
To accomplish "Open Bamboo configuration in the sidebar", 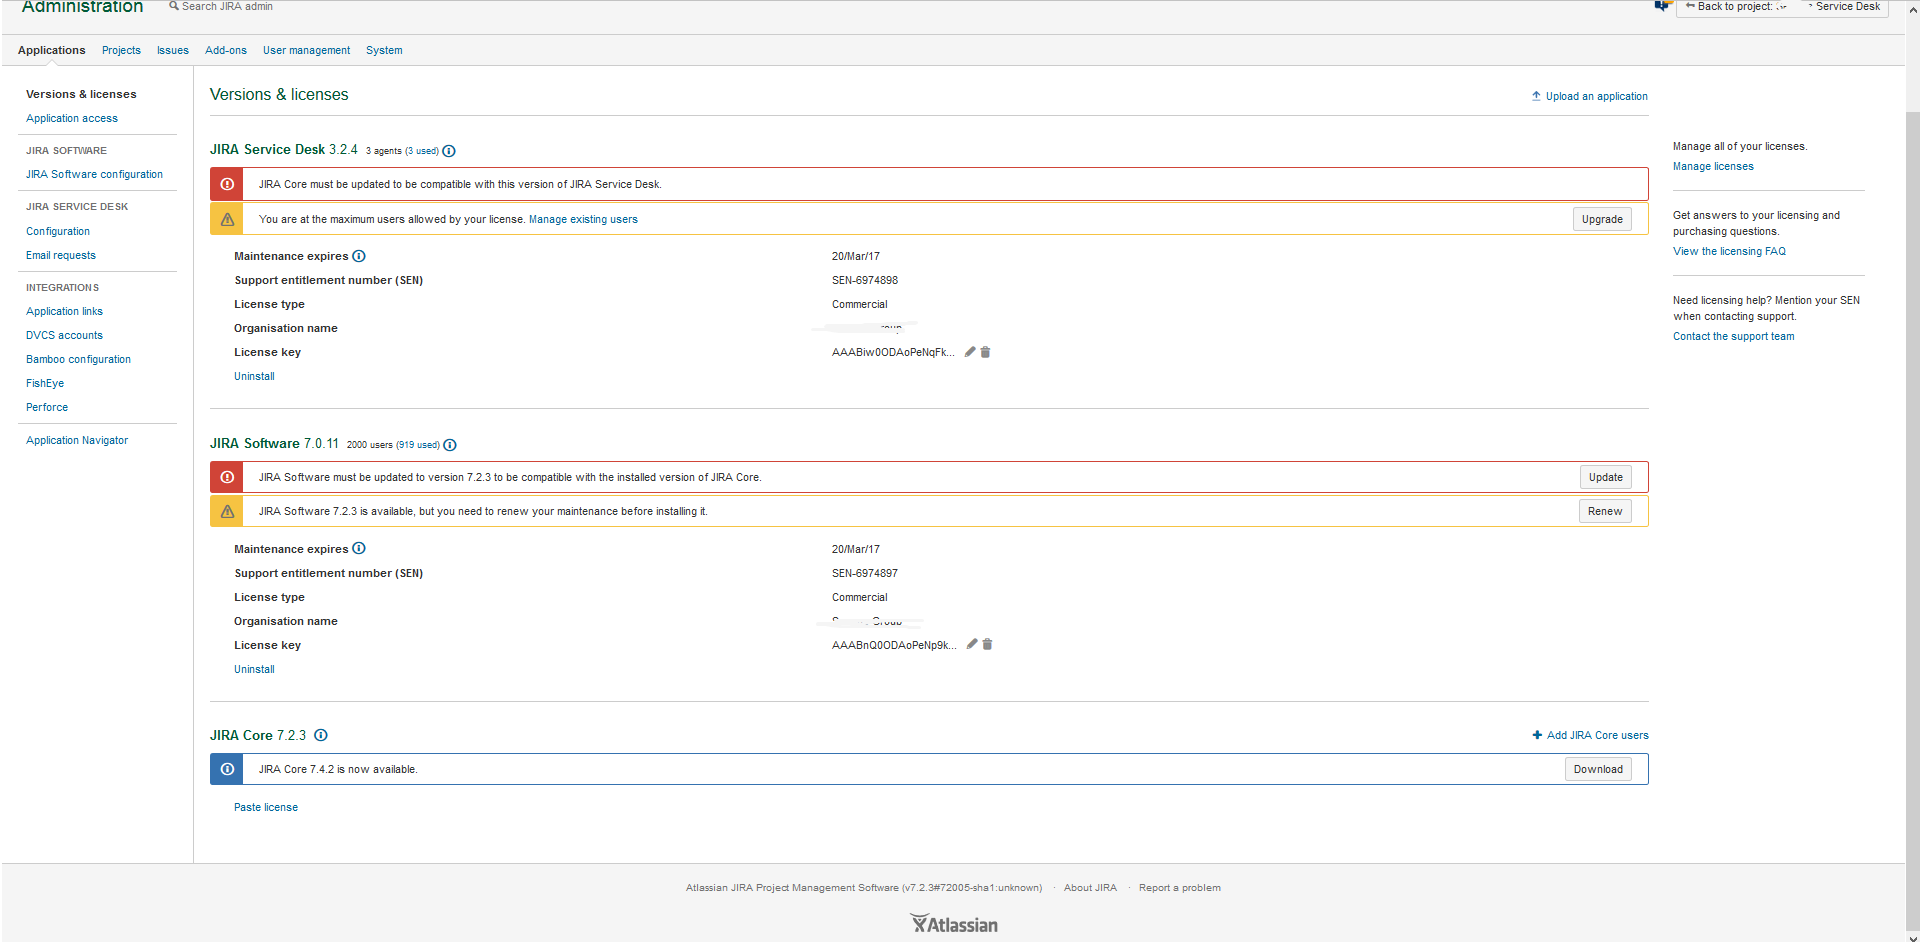I will (x=78, y=359).
